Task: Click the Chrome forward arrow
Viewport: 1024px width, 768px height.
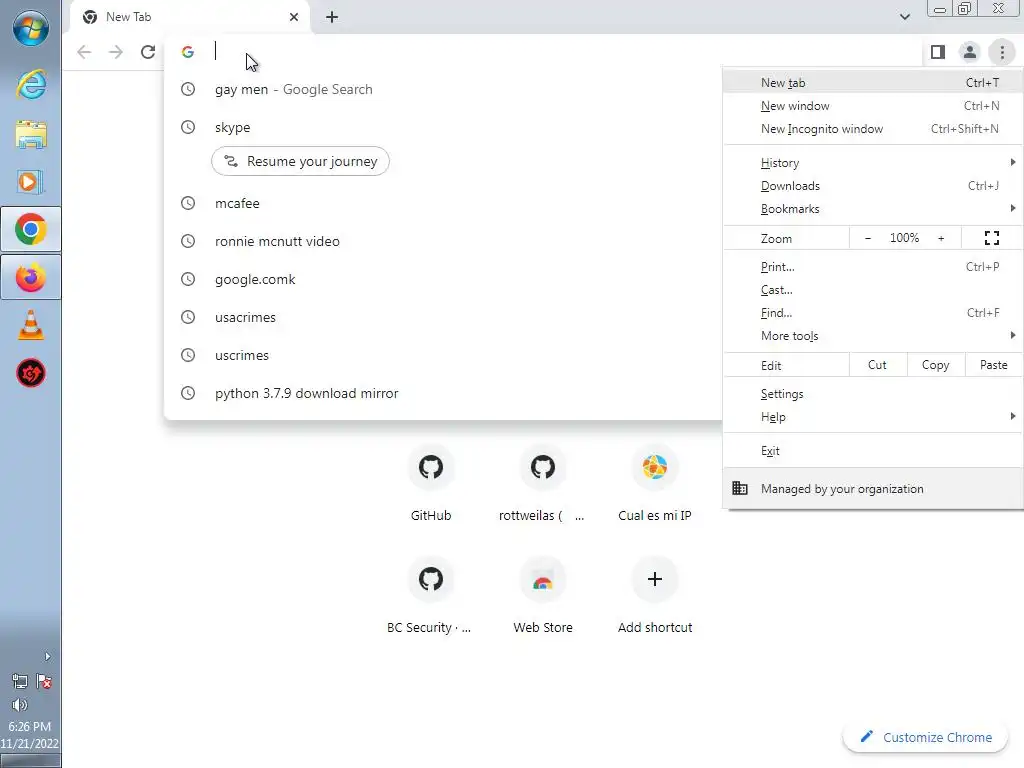Action: coord(116,52)
